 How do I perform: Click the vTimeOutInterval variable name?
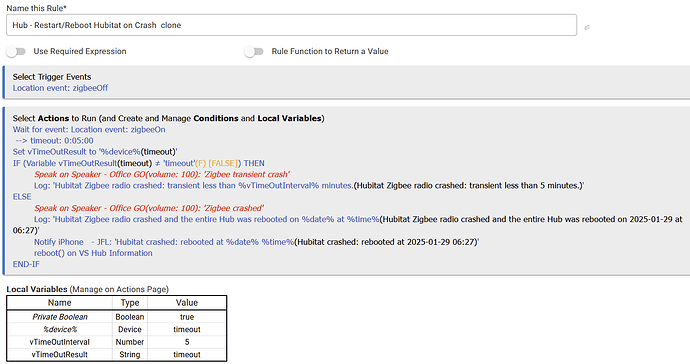coord(60,342)
